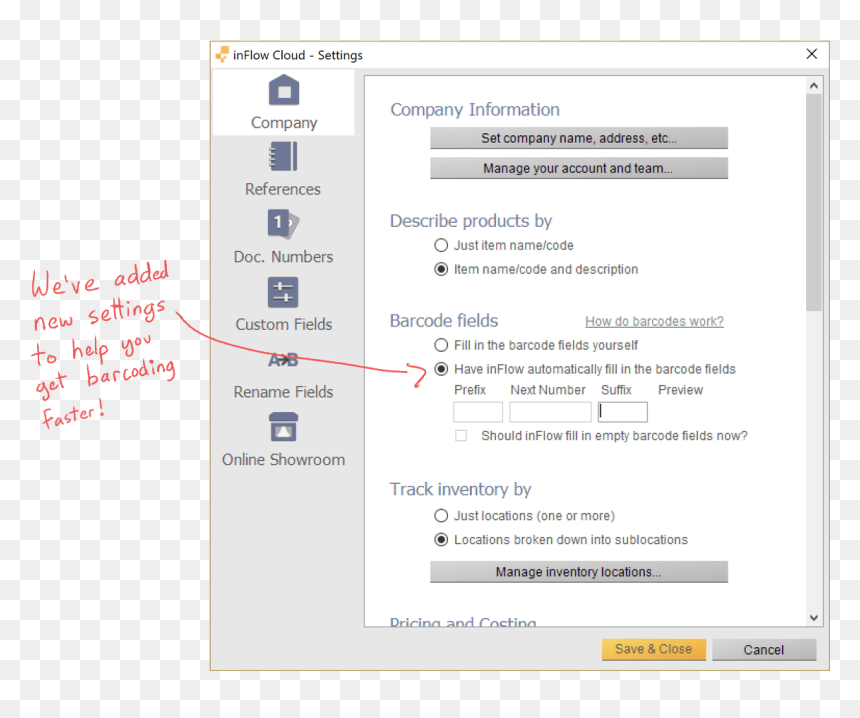The width and height of the screenshot is (860, 718).
Task: Select 'Item name/code and description' option
Action: coord(441,269)
